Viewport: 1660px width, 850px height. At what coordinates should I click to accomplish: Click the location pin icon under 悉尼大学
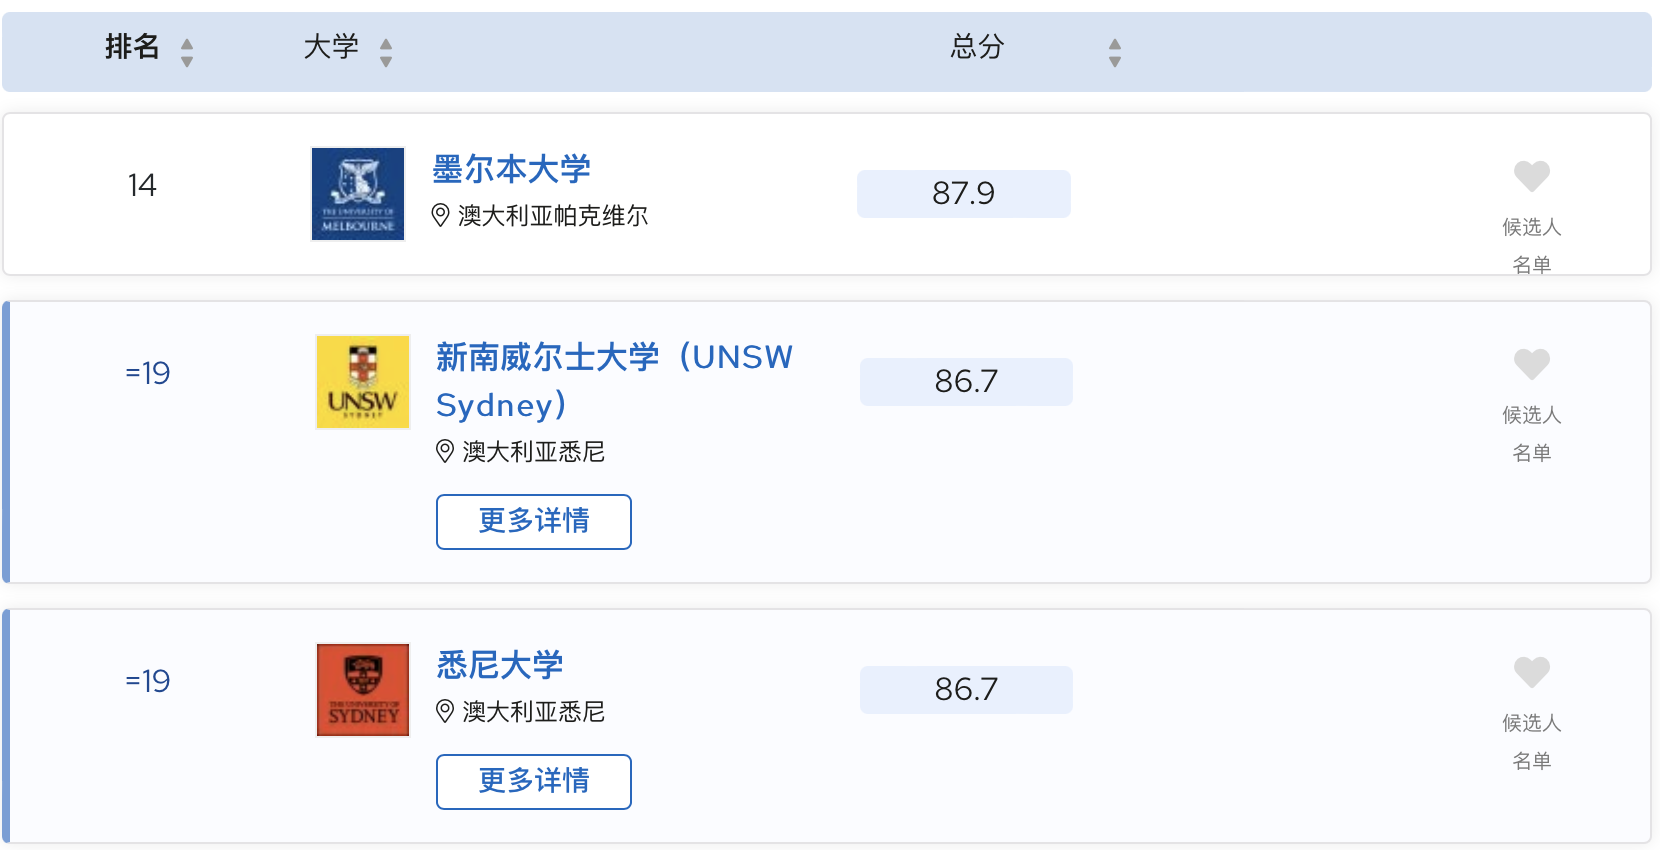click(445, 712)
